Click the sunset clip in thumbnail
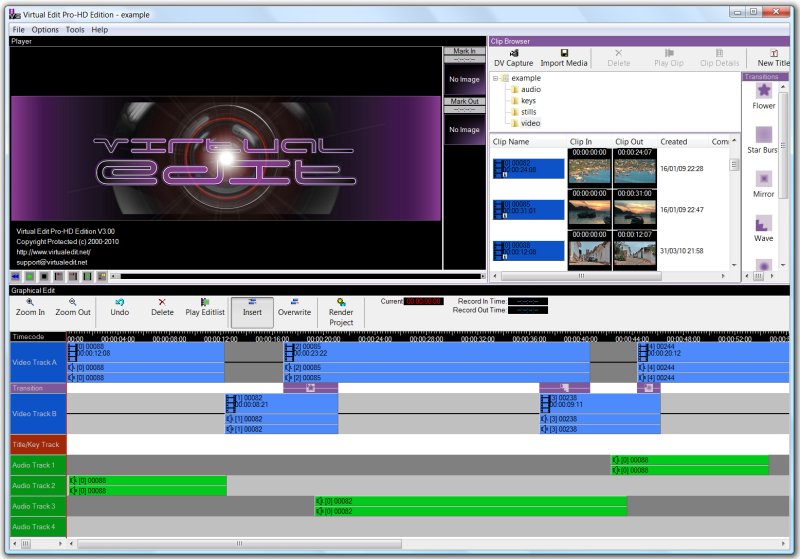The image size is (800, 559). [x=589, y=212]
